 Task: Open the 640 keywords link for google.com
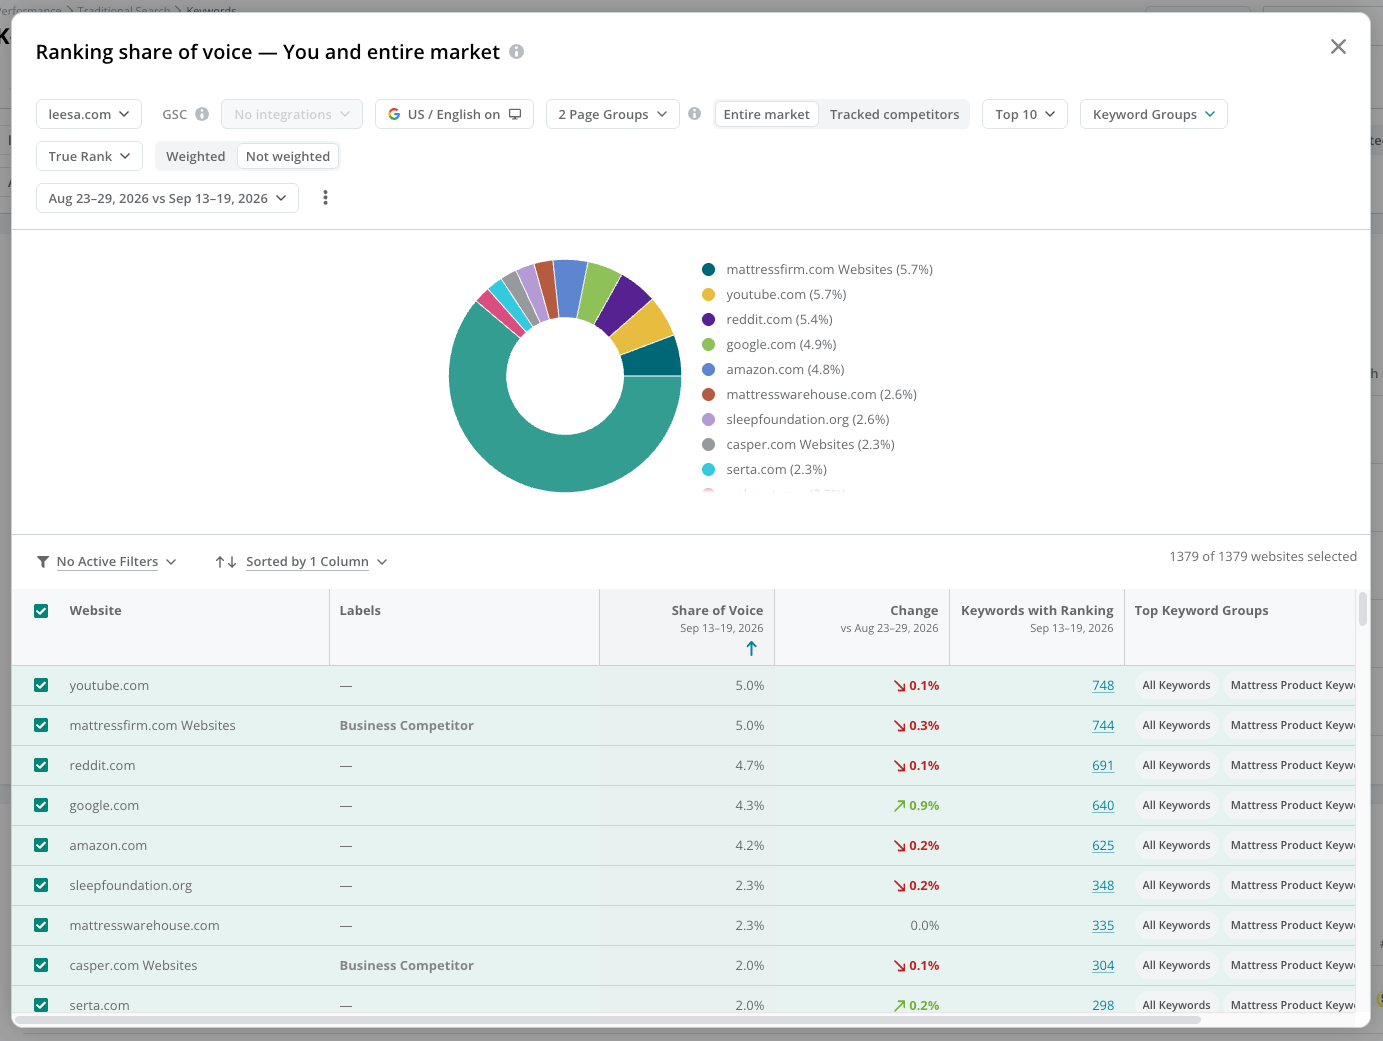[x=1103, y=805]
